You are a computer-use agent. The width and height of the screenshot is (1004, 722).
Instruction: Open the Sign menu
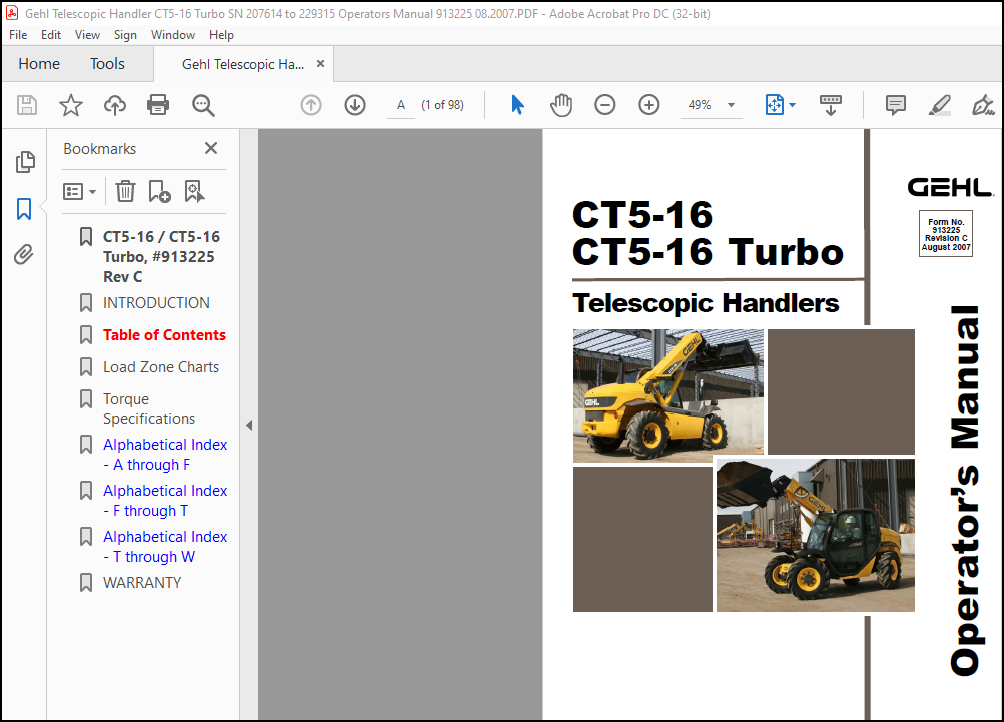[x=125, y=35]
